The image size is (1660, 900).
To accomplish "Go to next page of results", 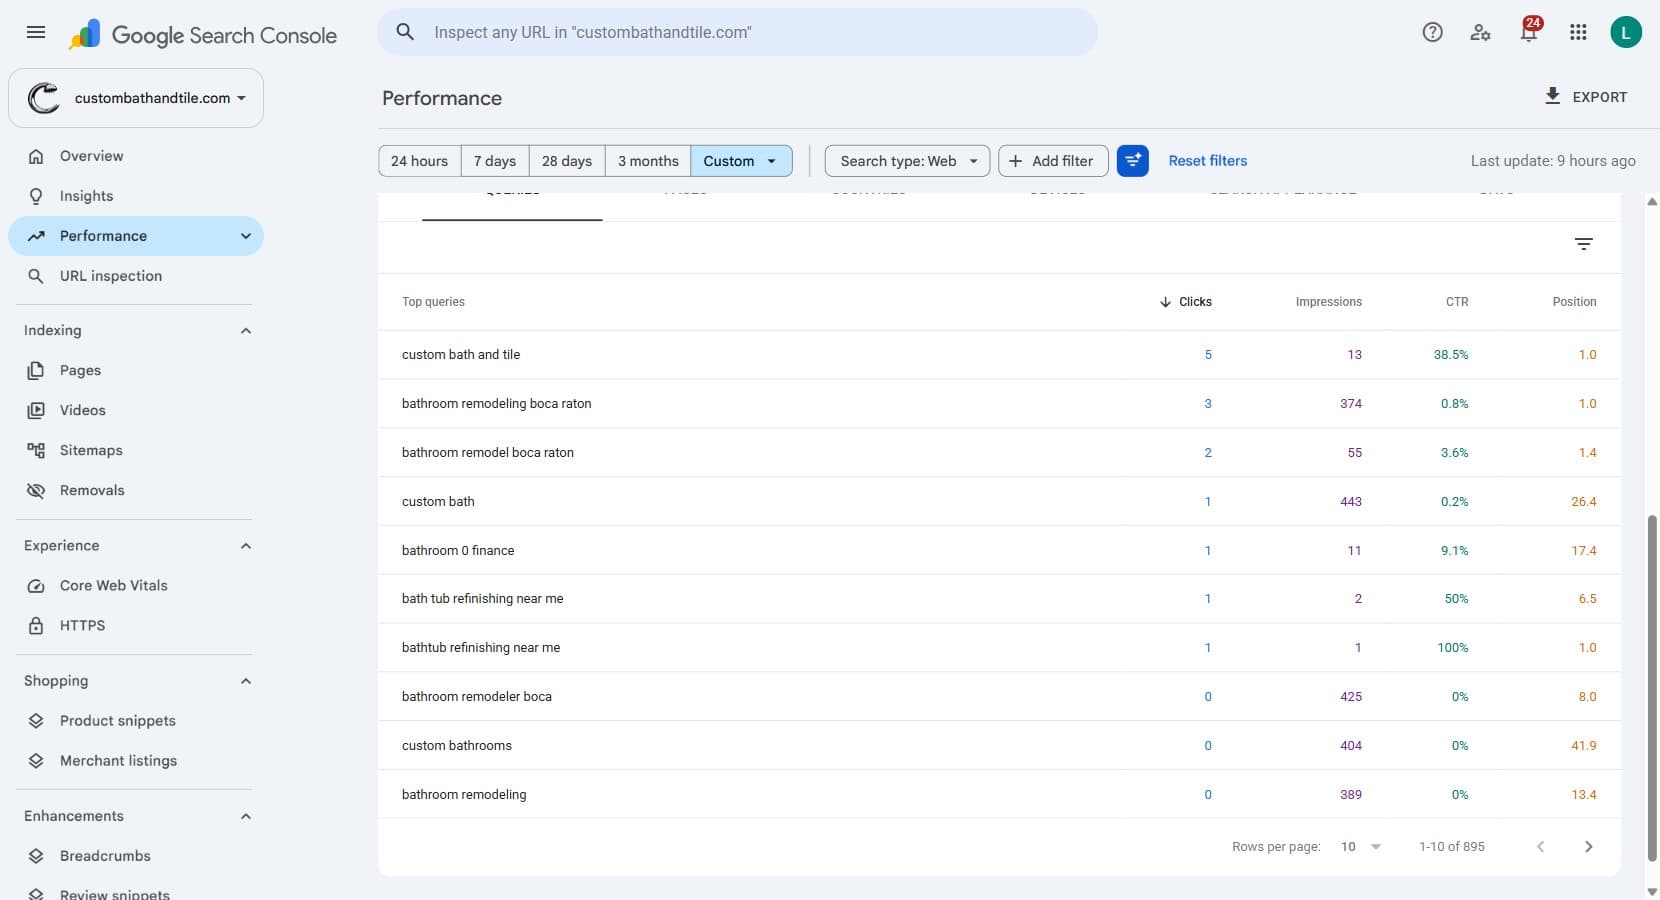I will (1589, 846).
